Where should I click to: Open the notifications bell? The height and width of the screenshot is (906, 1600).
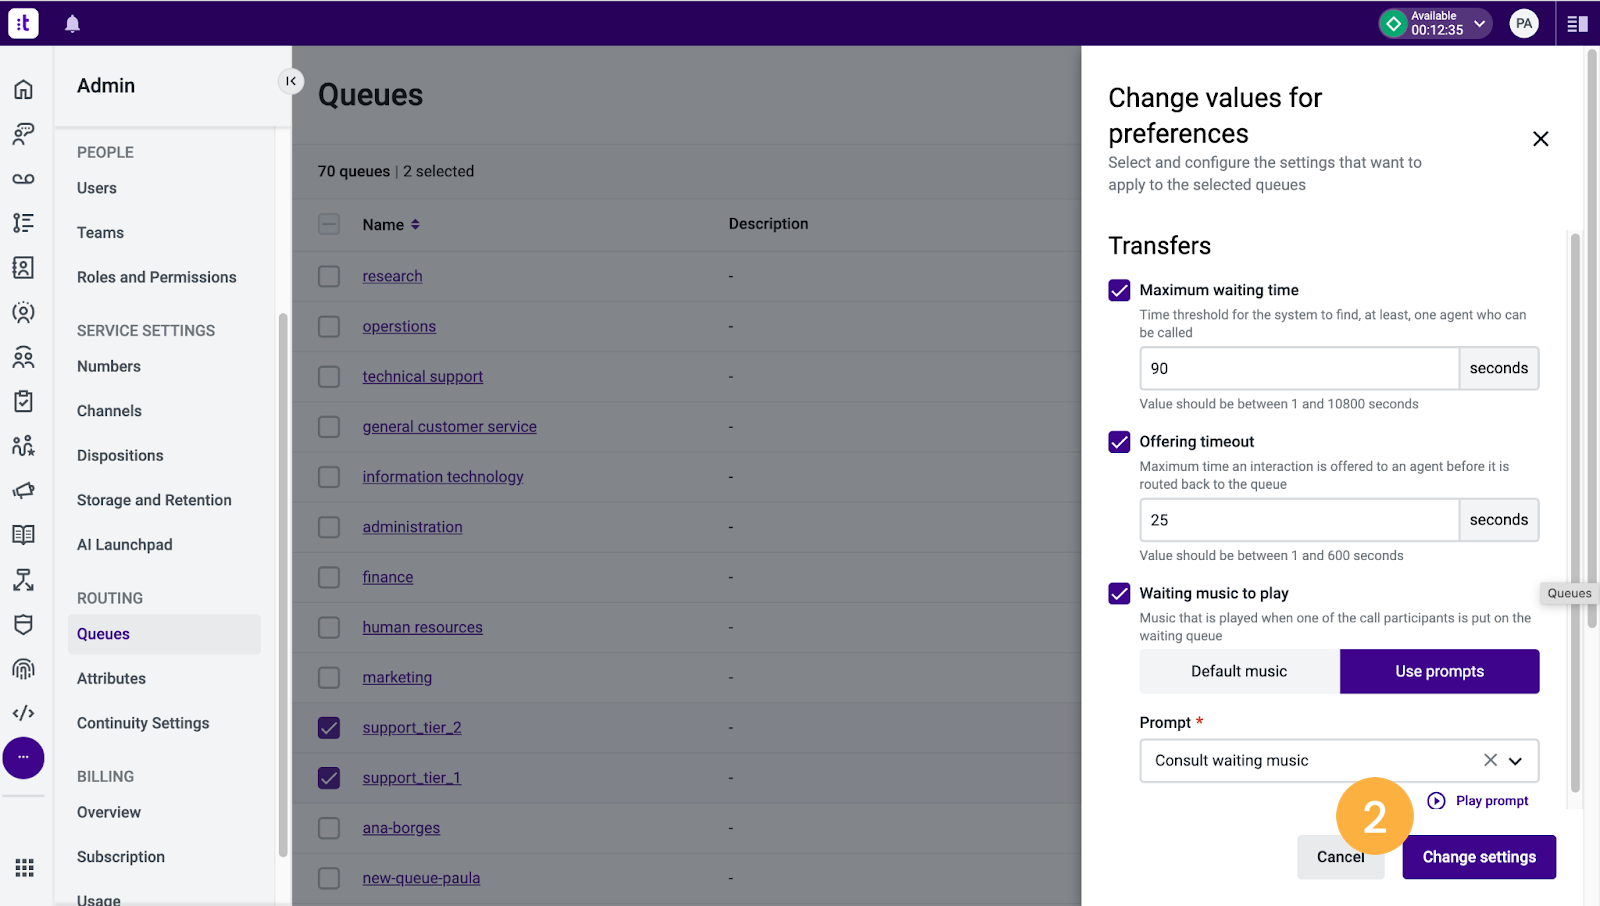[x=72, y=24]
